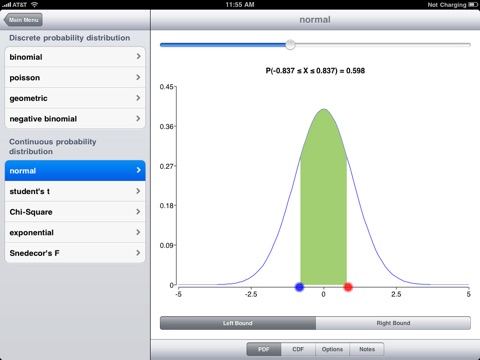Tap the chevron on the Snedecor's F row
The width and height of the screenshot is (480, 360).
click(x=138, y=253)
